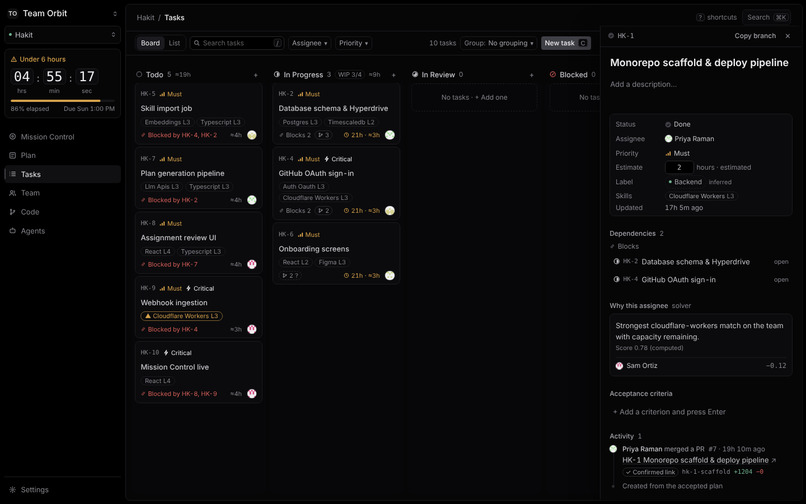This screenshot has height=504, width=806.
Task: Open the Priority filter dropdown
Action: pos(353,43)
